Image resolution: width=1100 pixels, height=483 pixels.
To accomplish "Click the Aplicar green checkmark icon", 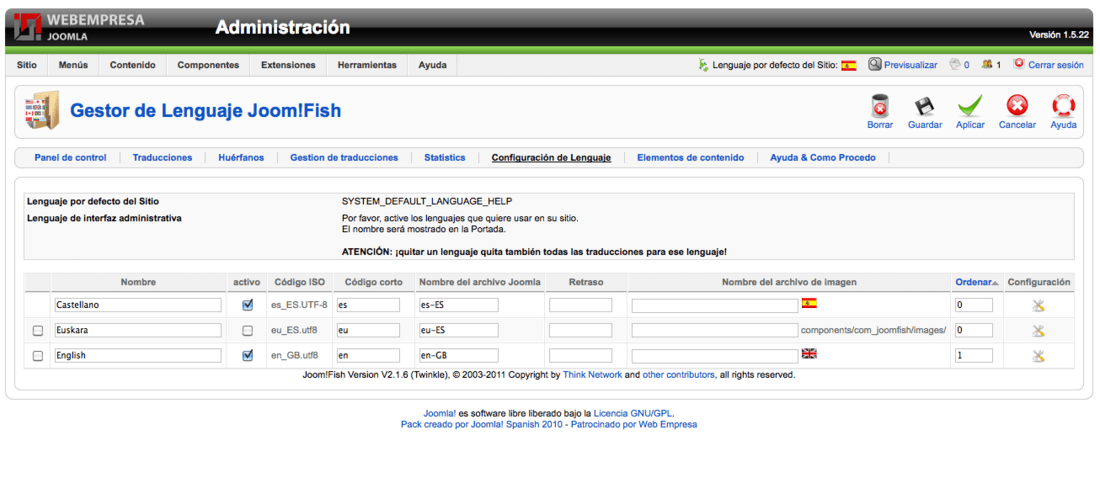I will [x=970, y=106].
